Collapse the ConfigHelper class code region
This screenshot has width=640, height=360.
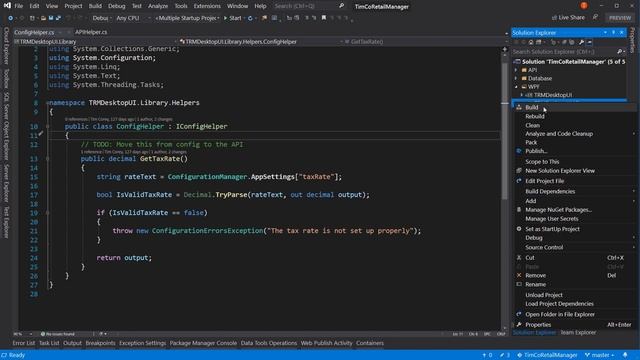pos(47,126)
